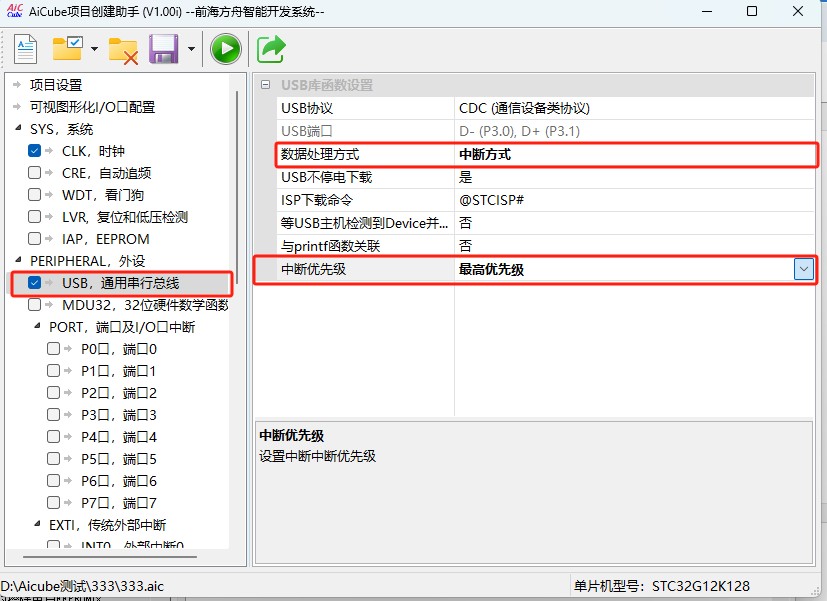Enable the CRE, 自动追频 checkbox

(34, 172)
